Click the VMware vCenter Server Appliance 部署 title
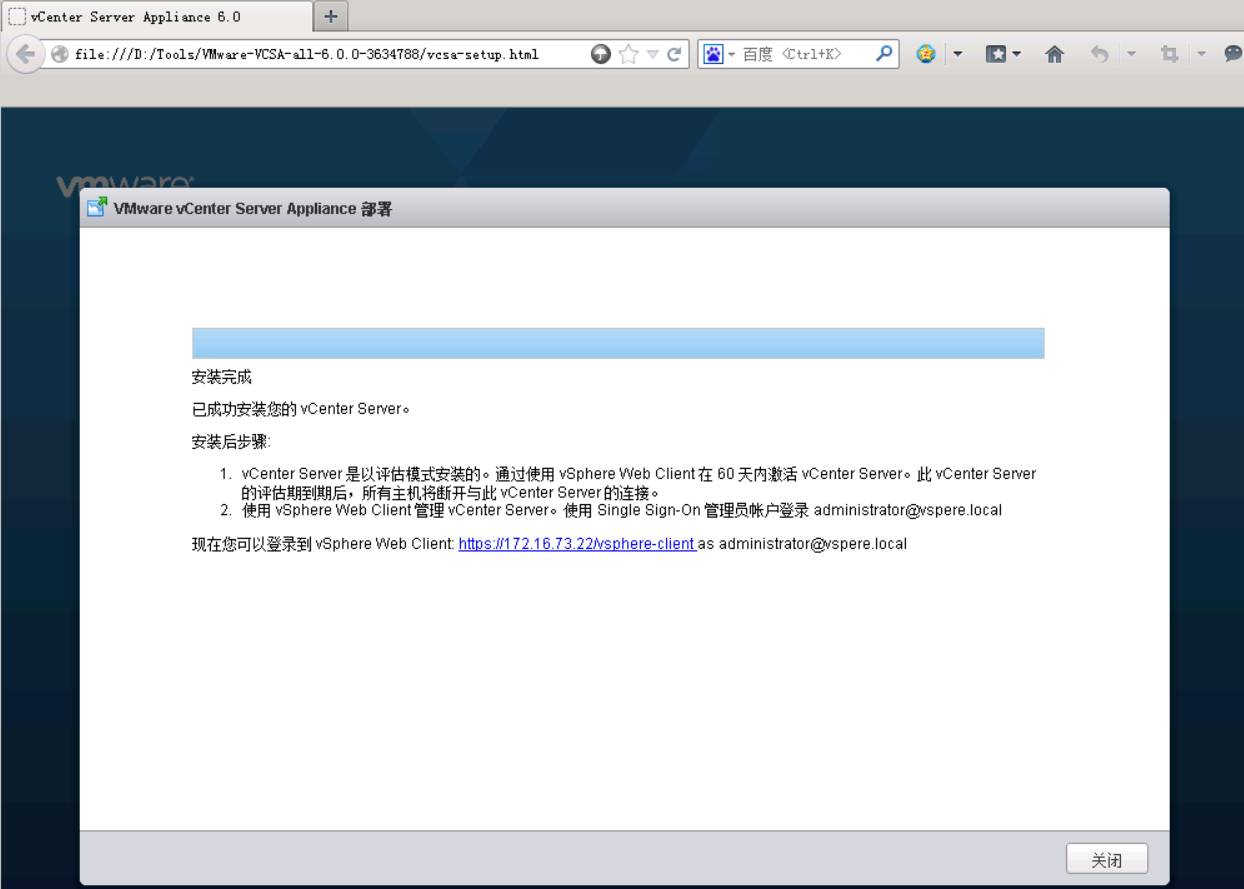Screen dimensions: 1244x889 tap(253, 208)
